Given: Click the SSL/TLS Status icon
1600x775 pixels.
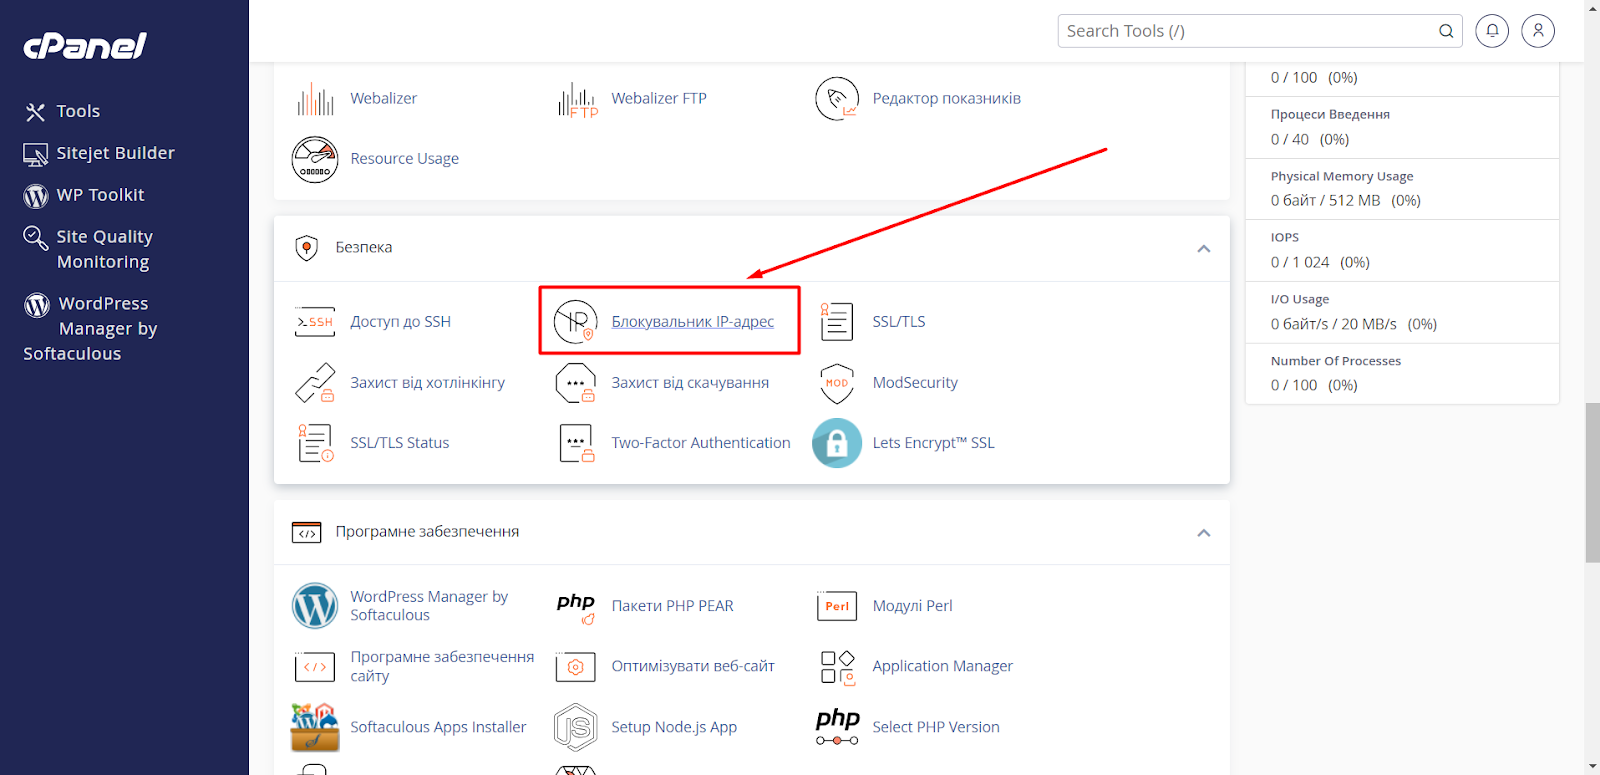Looking at the screenshot, I should (315, 443).
